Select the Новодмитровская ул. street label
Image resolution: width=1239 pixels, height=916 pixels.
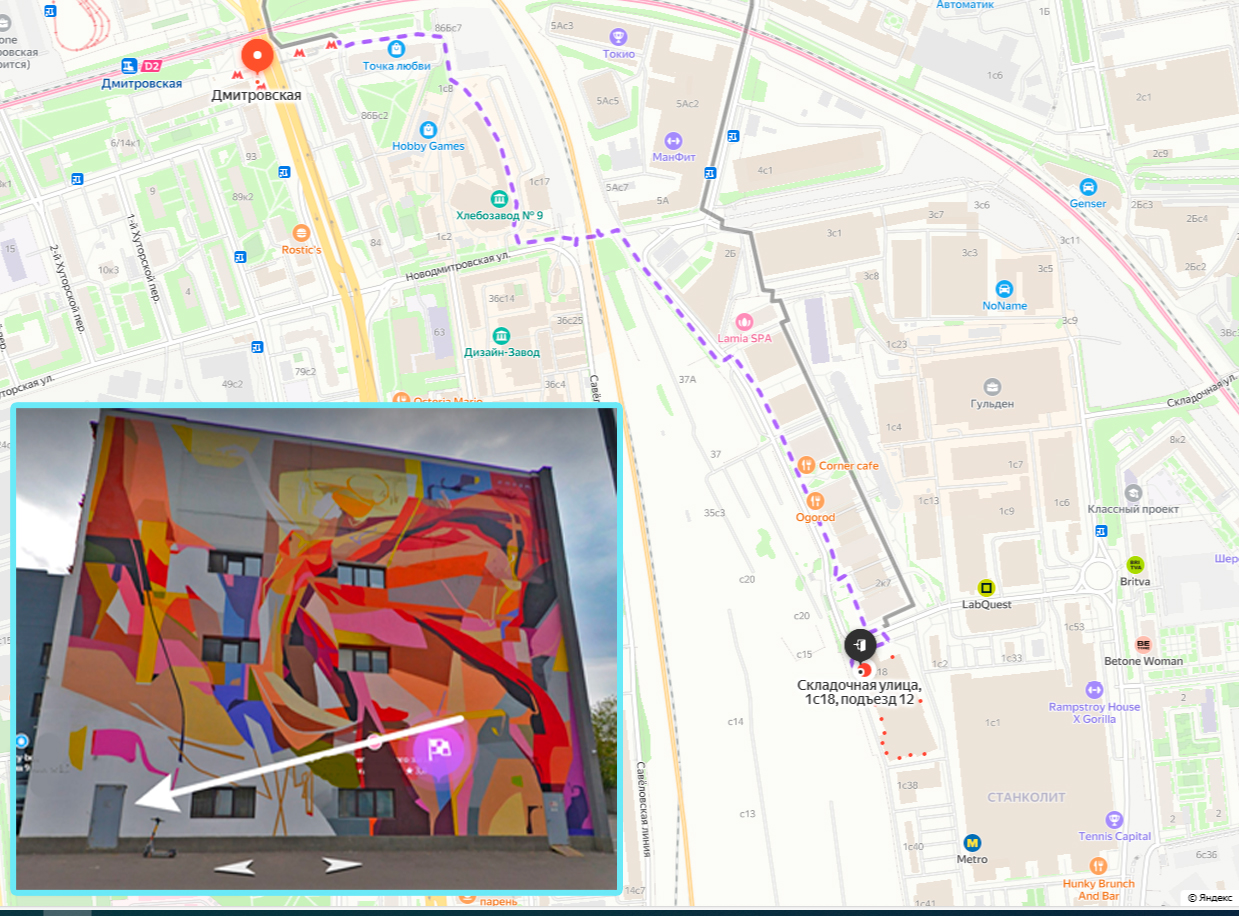[458, 267]
